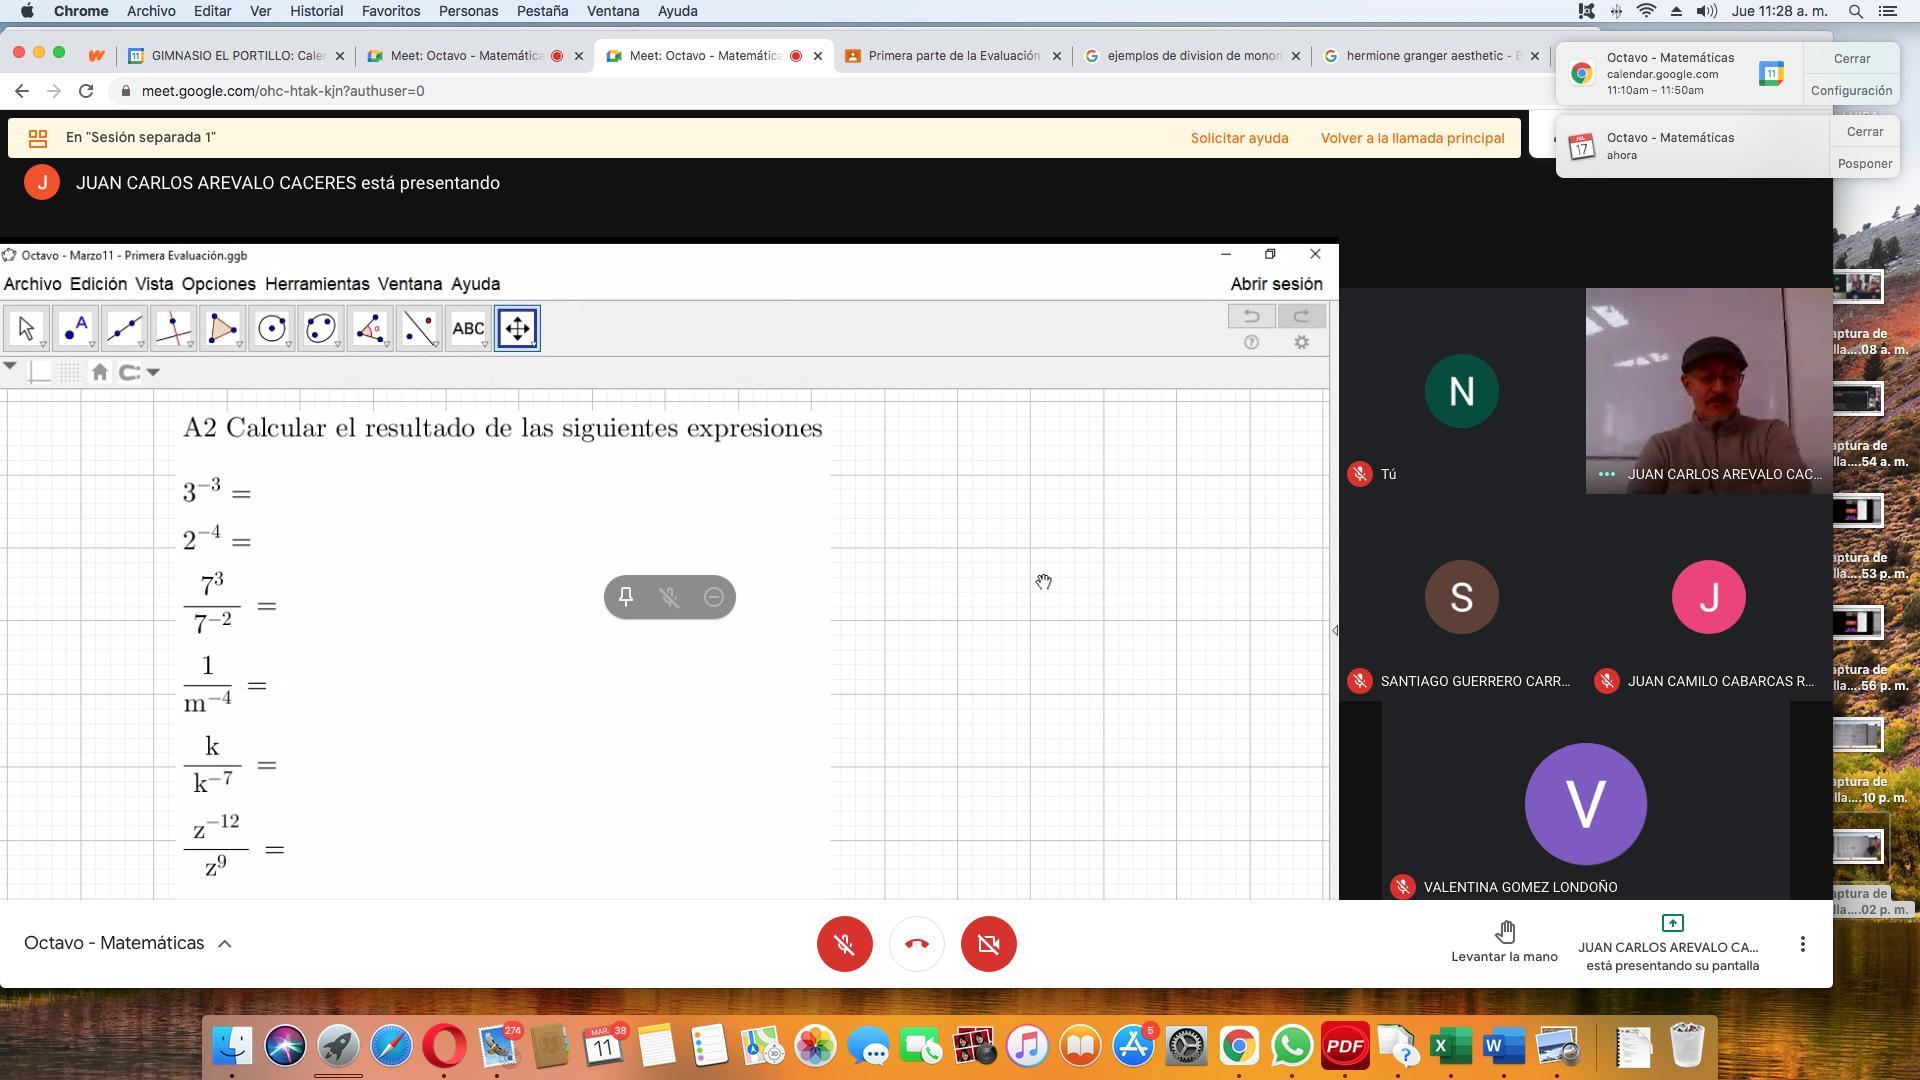Screen dimensions: 1920x1080
Task: Open the Historial menu in the menu bar
Action: point(316,11)
